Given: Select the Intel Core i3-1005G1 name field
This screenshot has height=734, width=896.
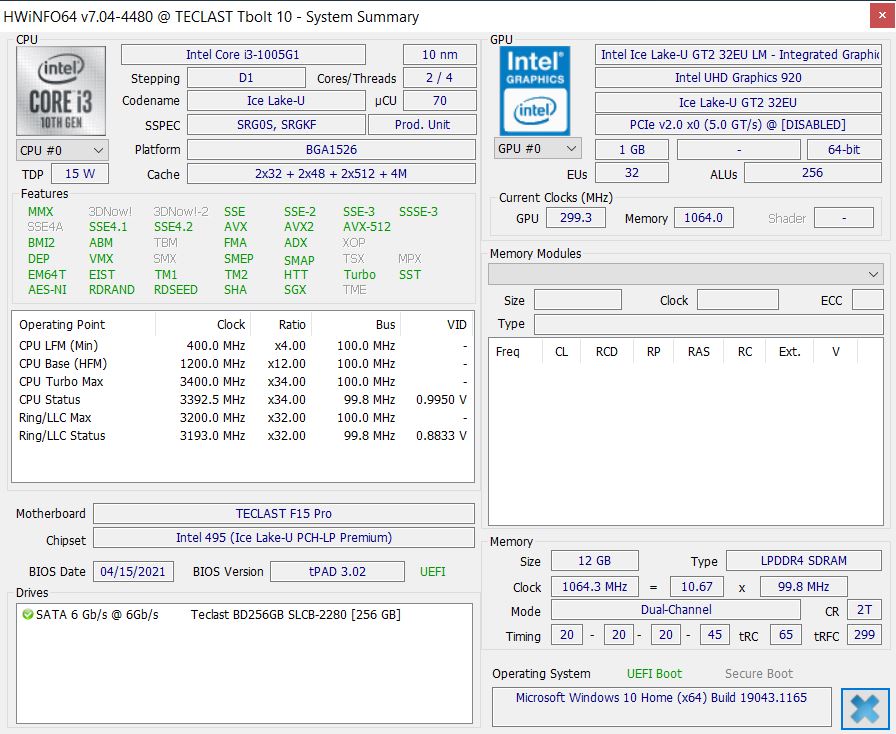Looking at the screenshot, I should [x=243, y=55].
